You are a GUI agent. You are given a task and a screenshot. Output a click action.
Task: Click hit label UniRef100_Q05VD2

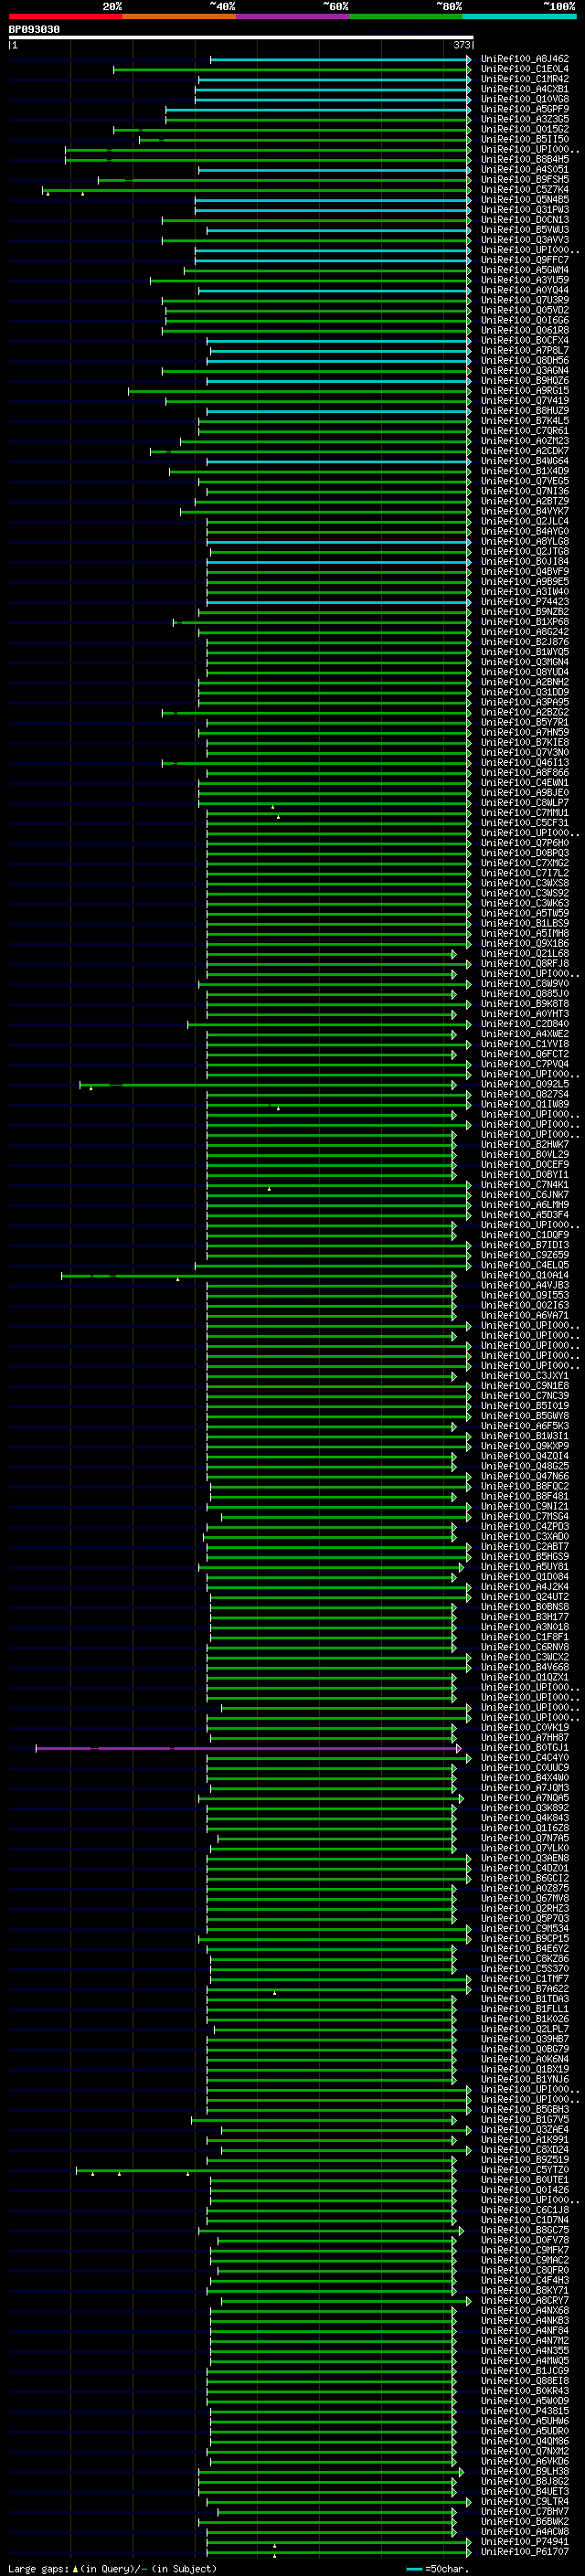525,310
